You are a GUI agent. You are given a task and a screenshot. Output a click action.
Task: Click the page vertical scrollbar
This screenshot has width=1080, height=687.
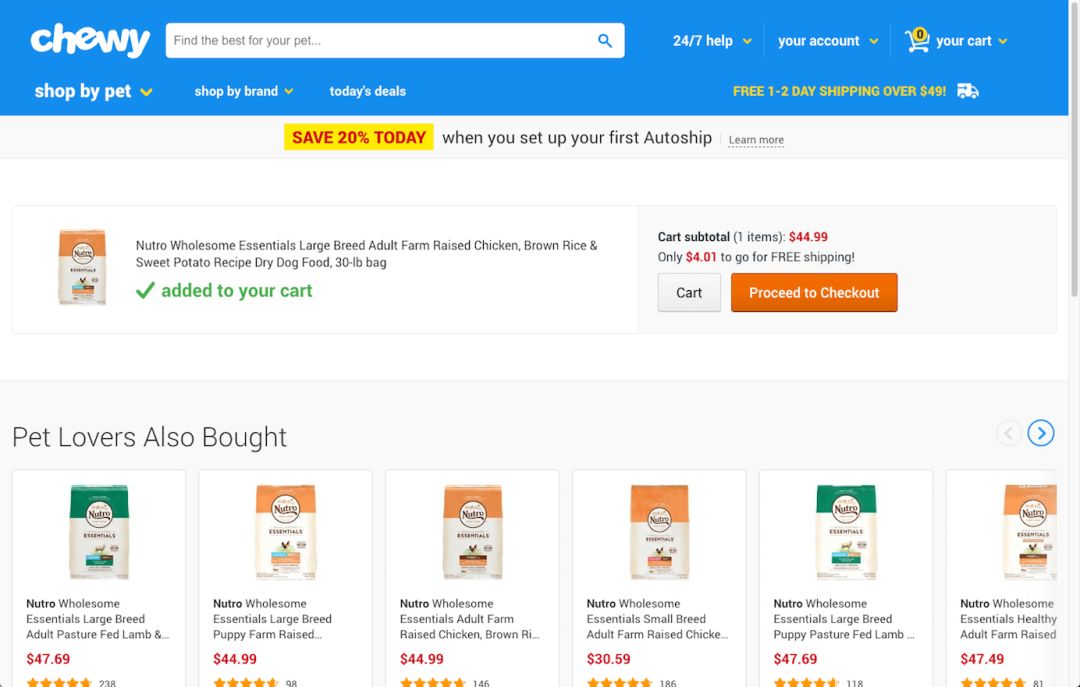1074,343
